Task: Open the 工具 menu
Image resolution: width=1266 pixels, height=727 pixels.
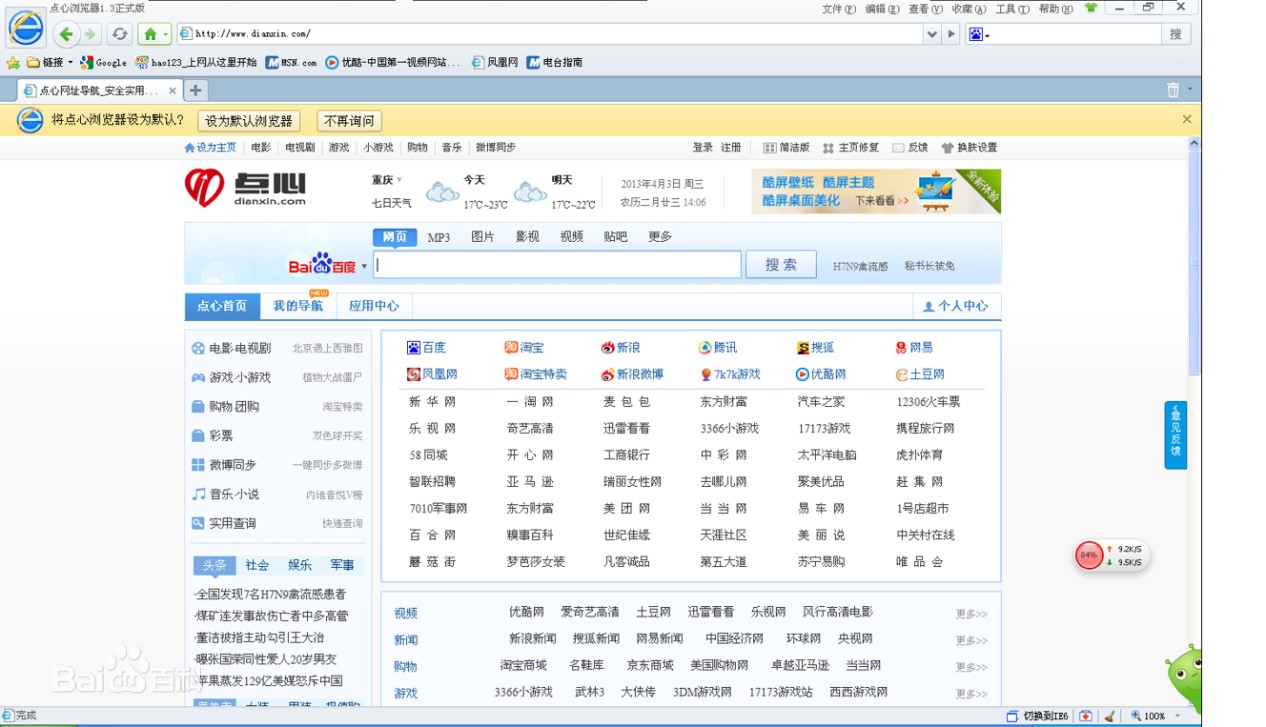Action: (1012, 9)
